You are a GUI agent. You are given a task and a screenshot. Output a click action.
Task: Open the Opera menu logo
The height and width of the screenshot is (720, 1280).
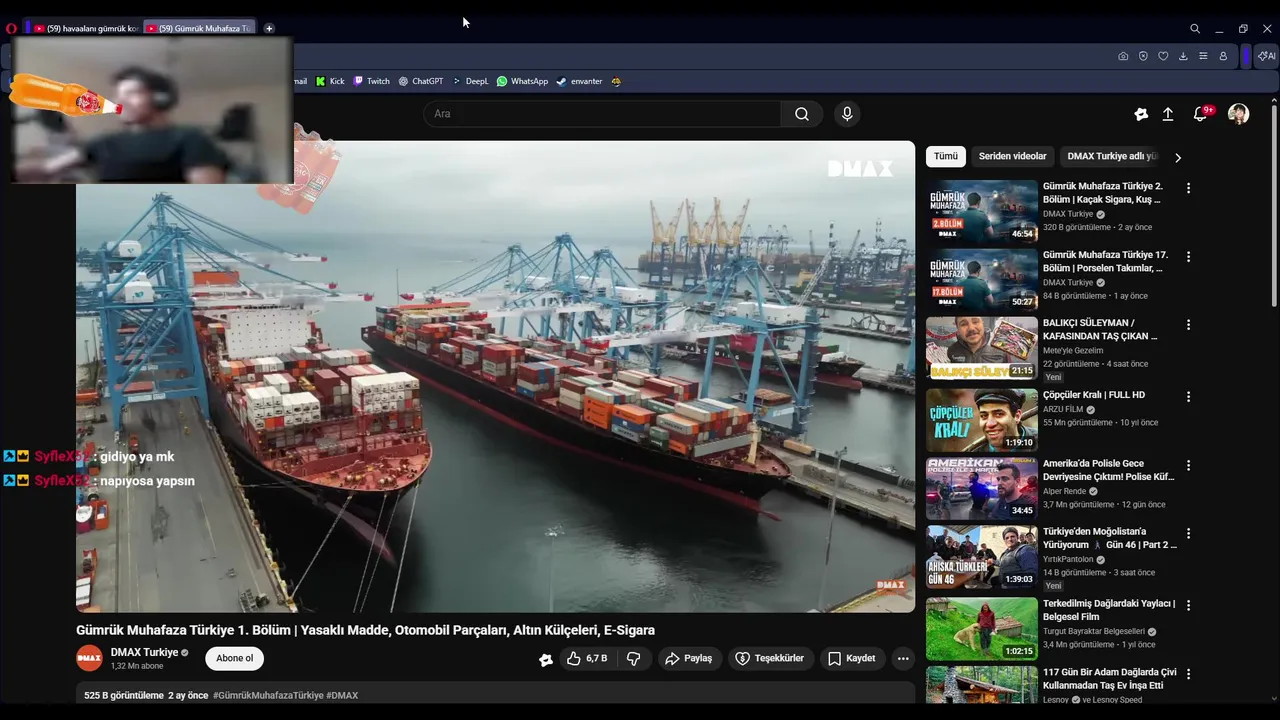click(11, 28)
